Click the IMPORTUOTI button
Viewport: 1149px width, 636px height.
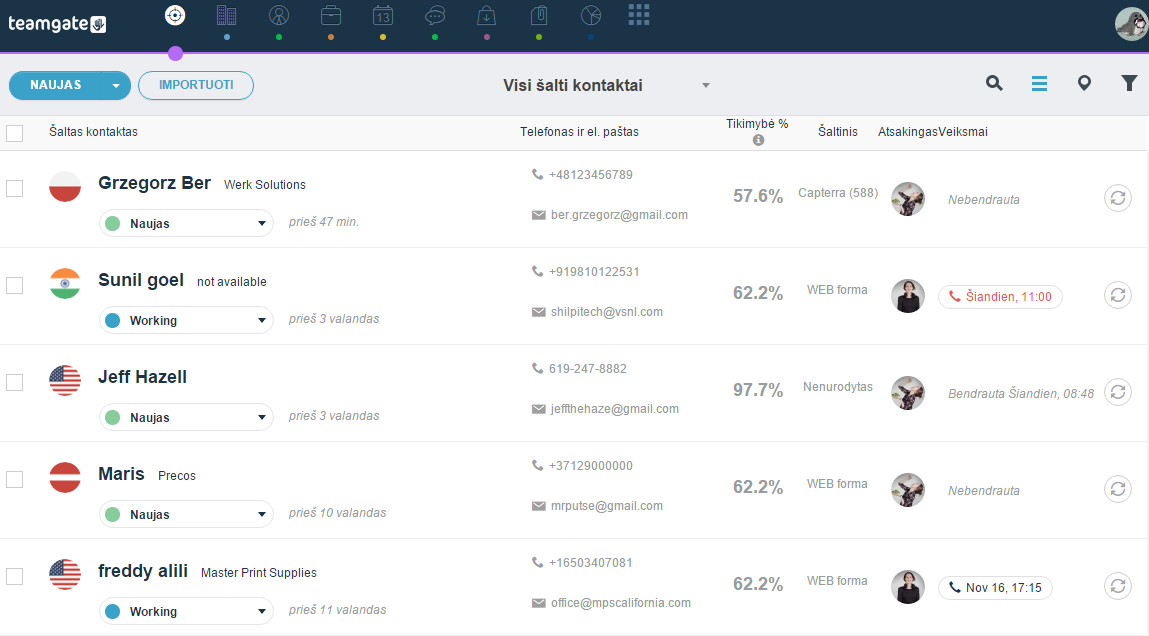(x=196, y=85)
